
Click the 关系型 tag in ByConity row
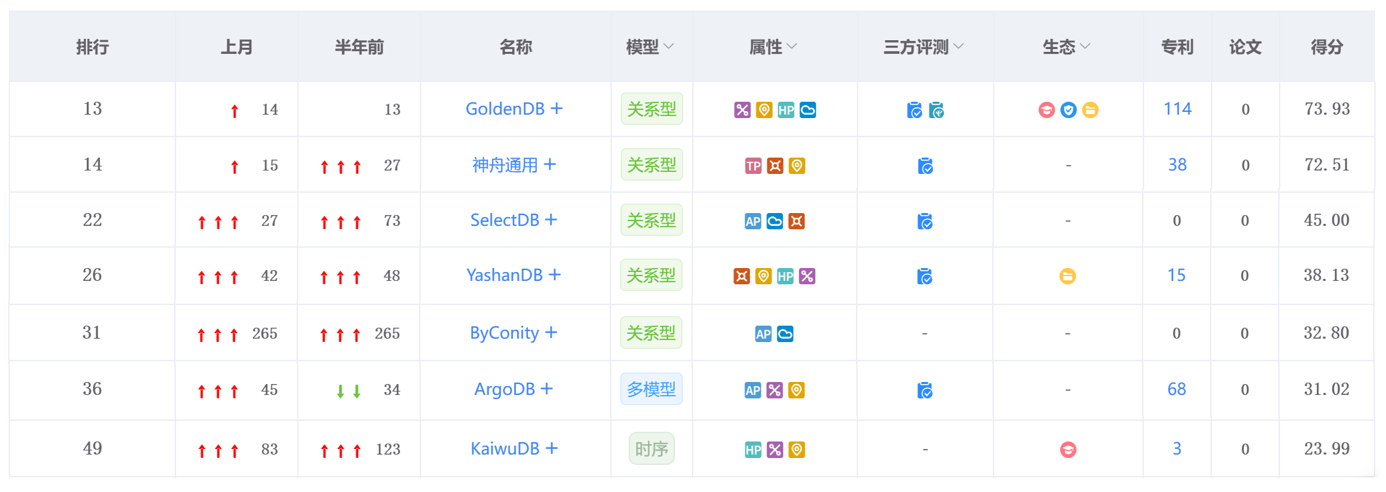pyautogui.click(x=651, y=333)
